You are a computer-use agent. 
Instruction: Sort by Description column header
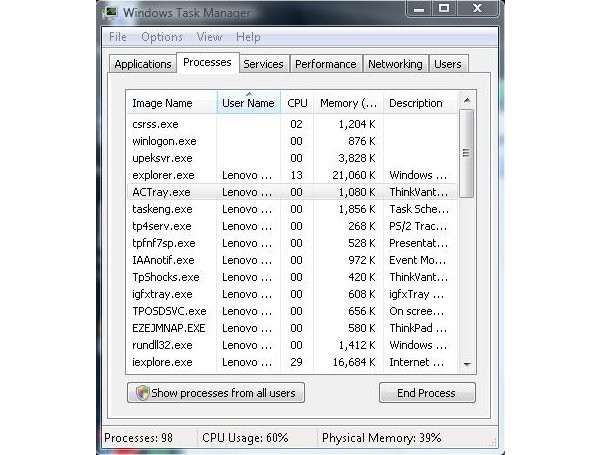click(420, 103)
